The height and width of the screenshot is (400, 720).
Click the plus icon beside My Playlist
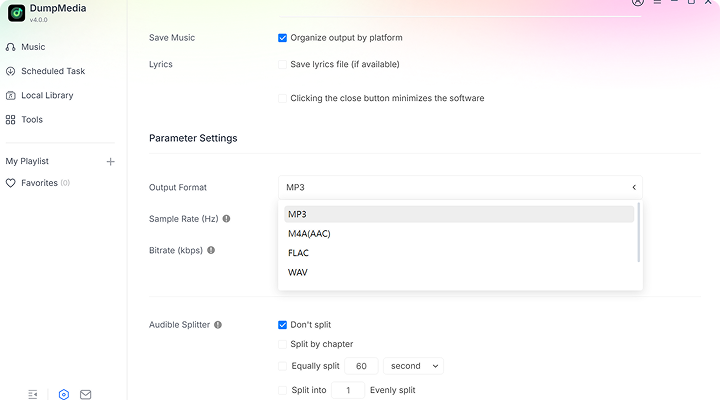click(x=111, y=162)
